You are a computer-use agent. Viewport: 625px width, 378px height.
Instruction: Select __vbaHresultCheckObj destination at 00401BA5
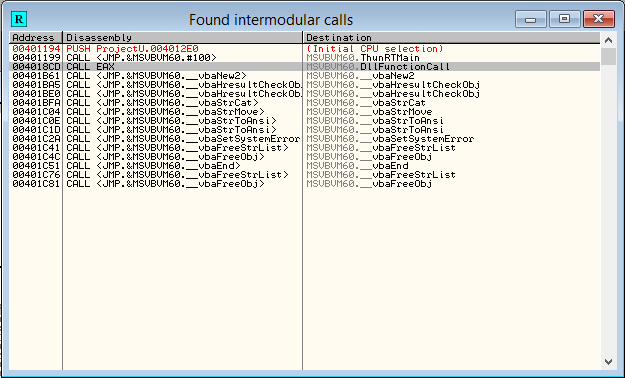click(393, 85)
